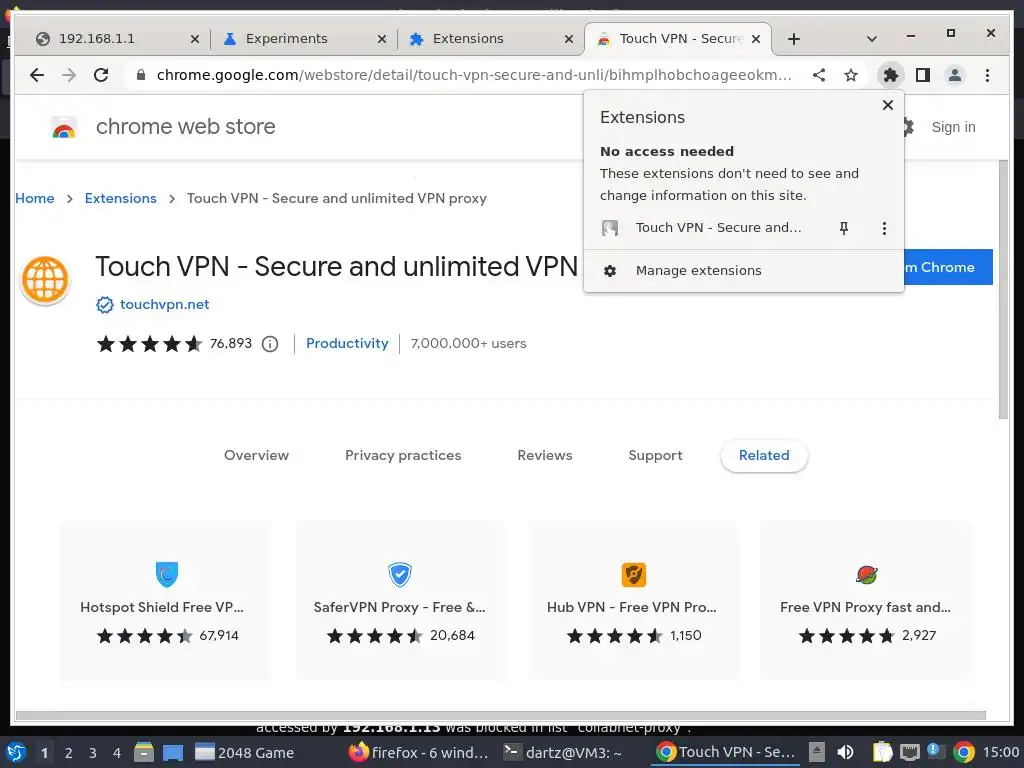1024x768 pixels.
Task: Open the Hotspot Shield Free VPN card
Action: coord(166,600)
